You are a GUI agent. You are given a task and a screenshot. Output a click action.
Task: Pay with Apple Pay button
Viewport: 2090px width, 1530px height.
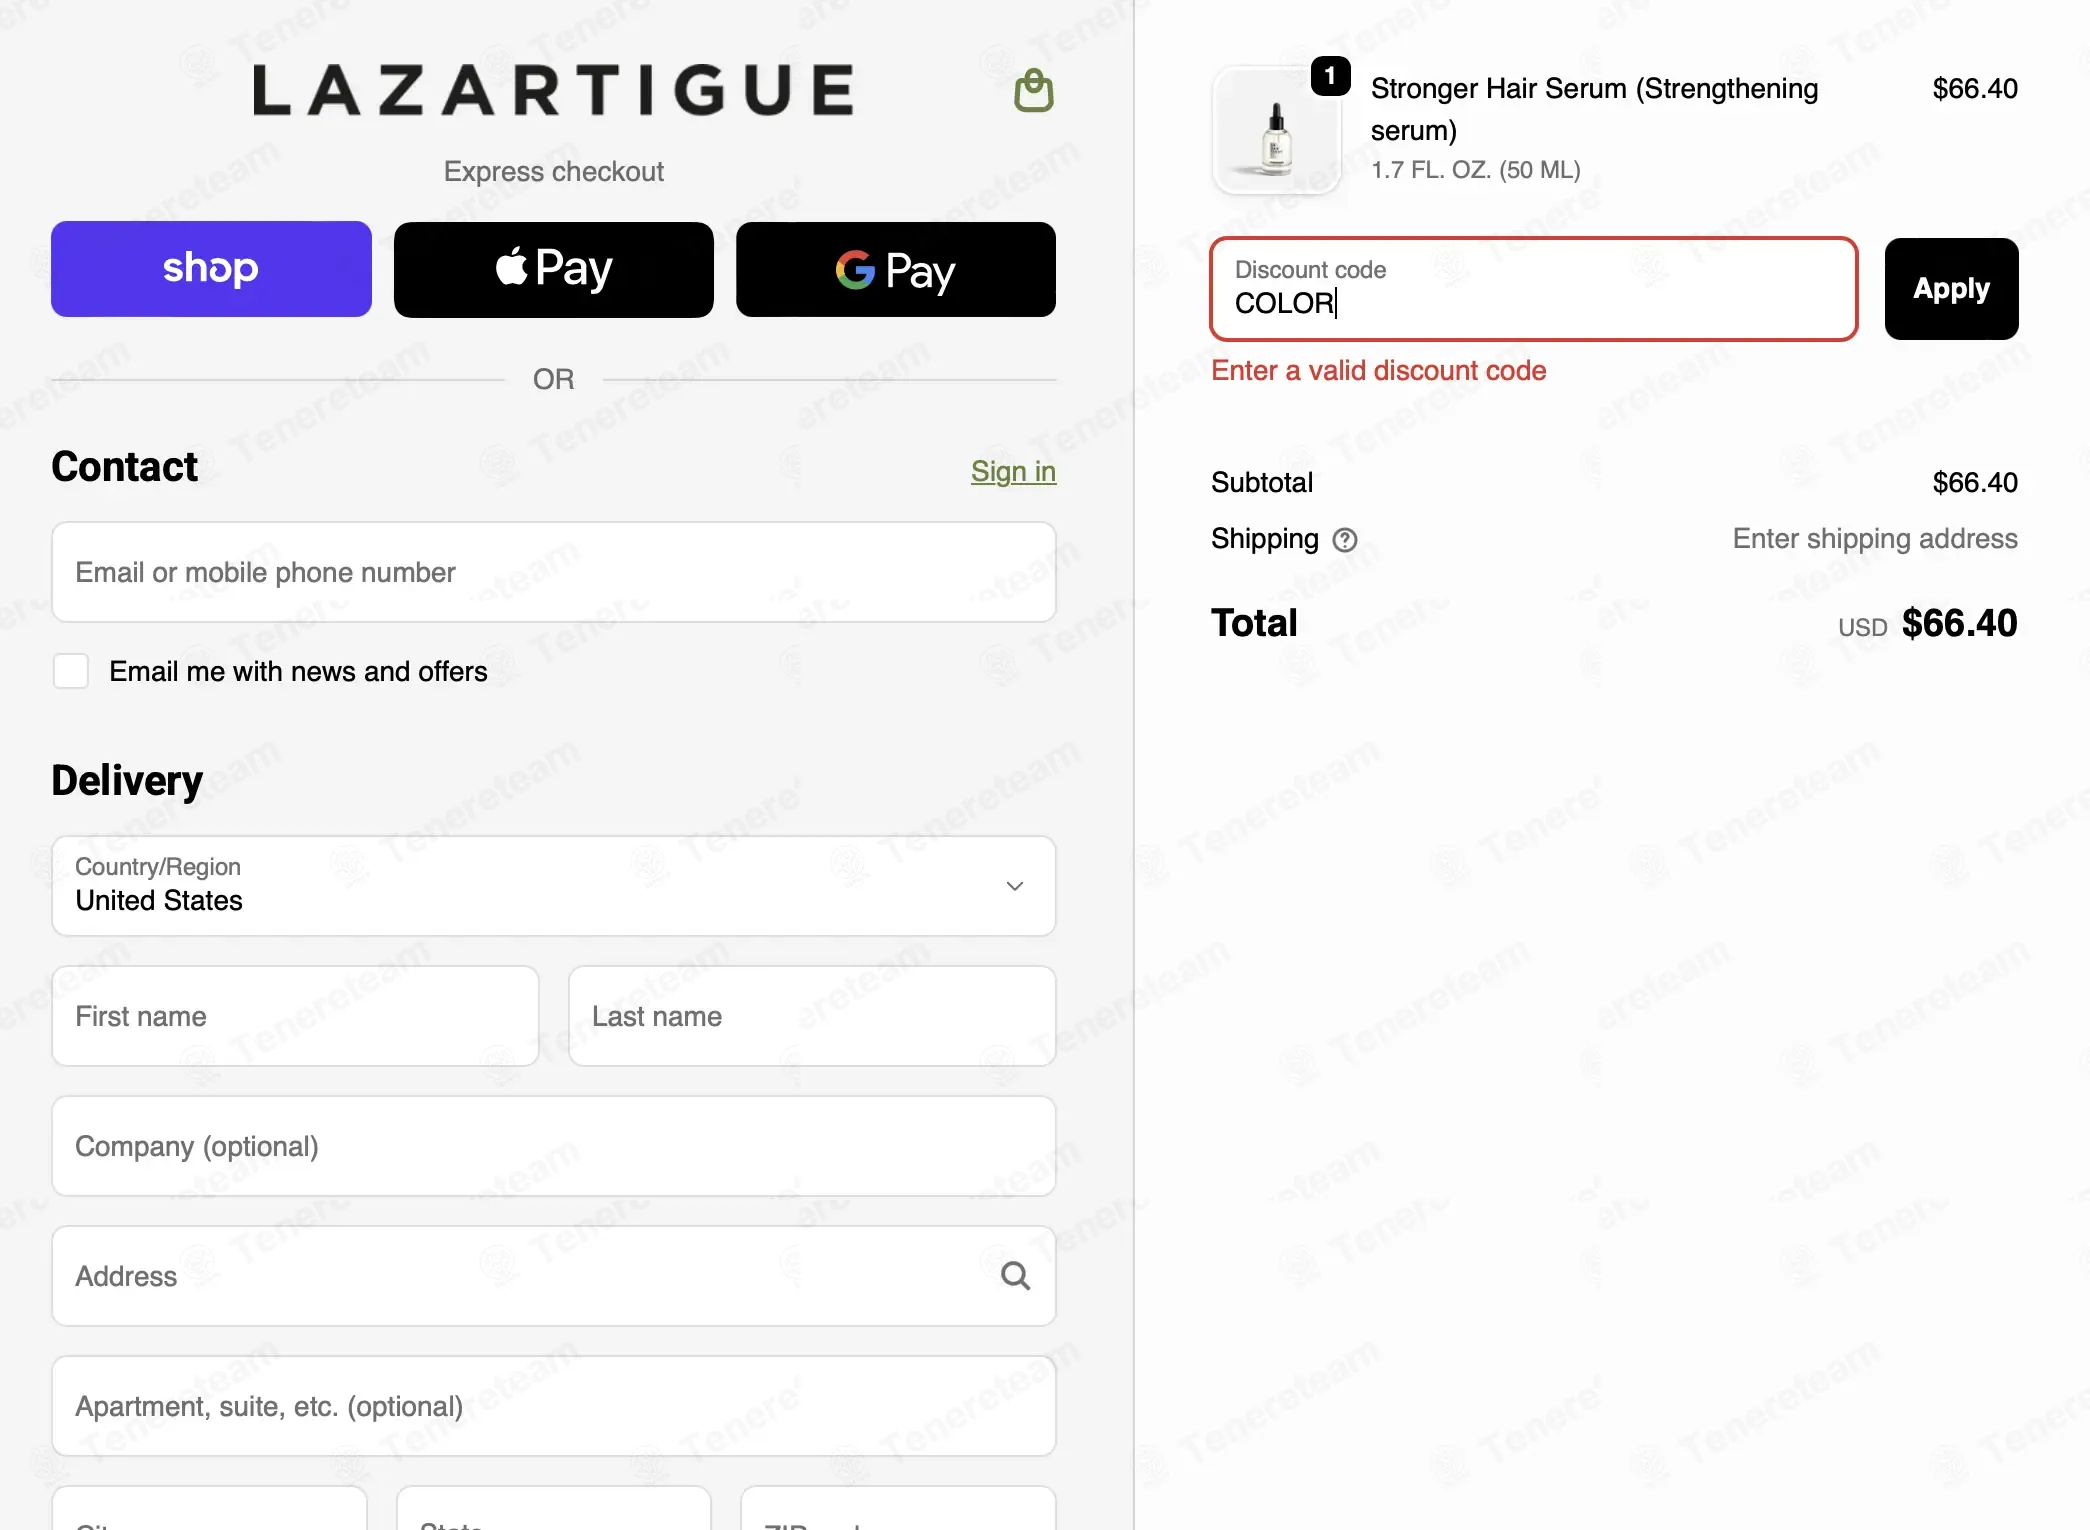coord(554,269)
